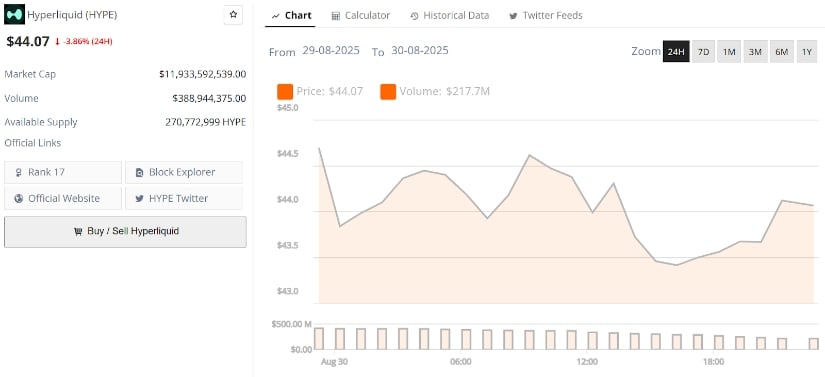Open the Block Explorer link
825x377 pixels.
coord(184,172)
